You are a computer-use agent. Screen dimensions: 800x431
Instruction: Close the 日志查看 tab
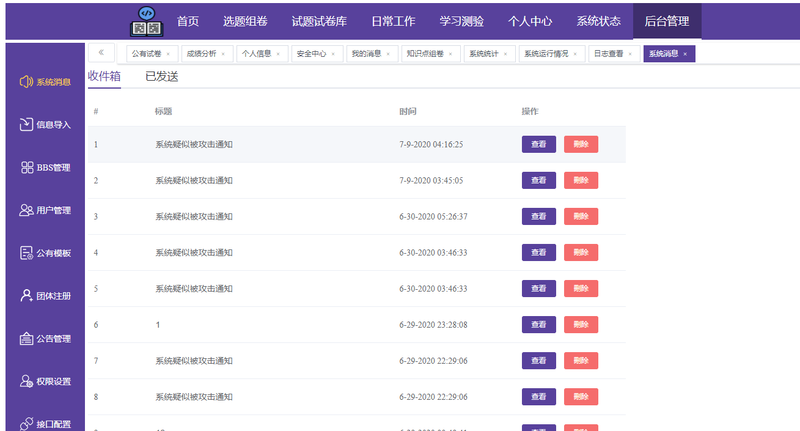pos(630,54)
